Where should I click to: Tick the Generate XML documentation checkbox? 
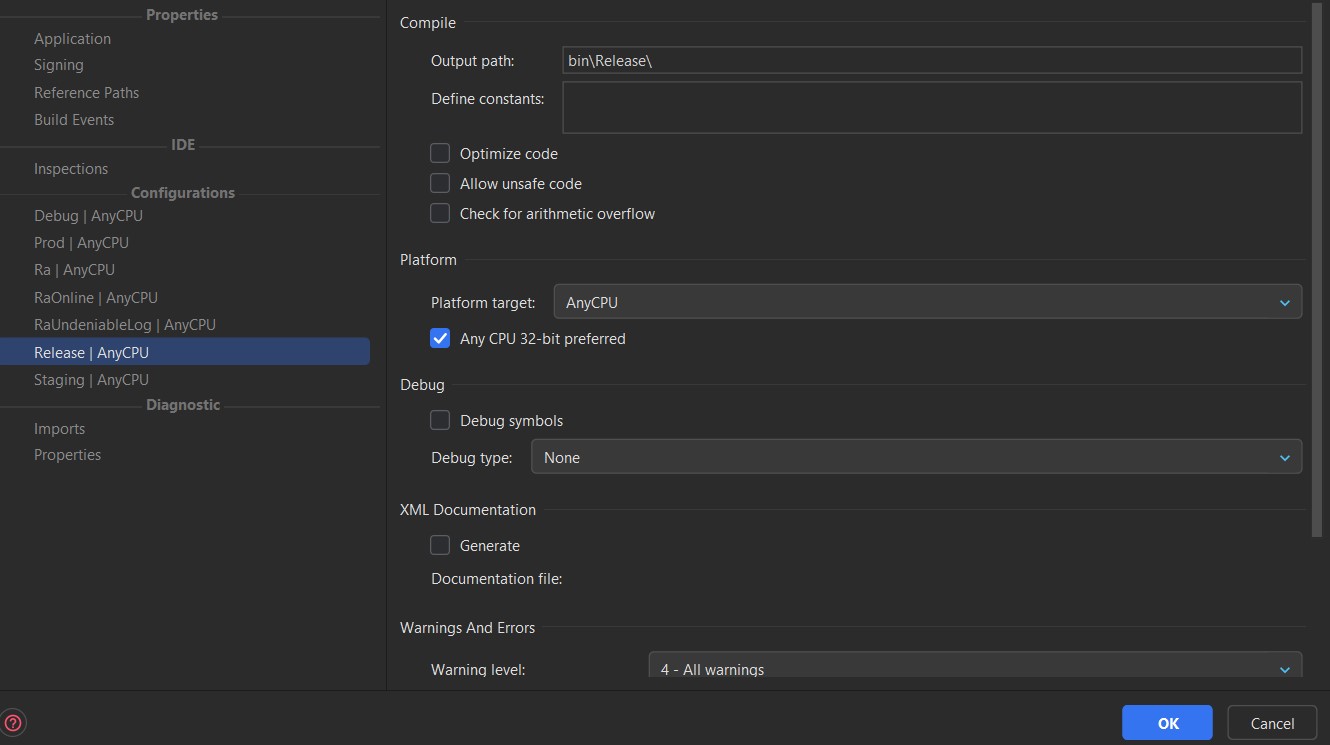[x=440, y=545]
